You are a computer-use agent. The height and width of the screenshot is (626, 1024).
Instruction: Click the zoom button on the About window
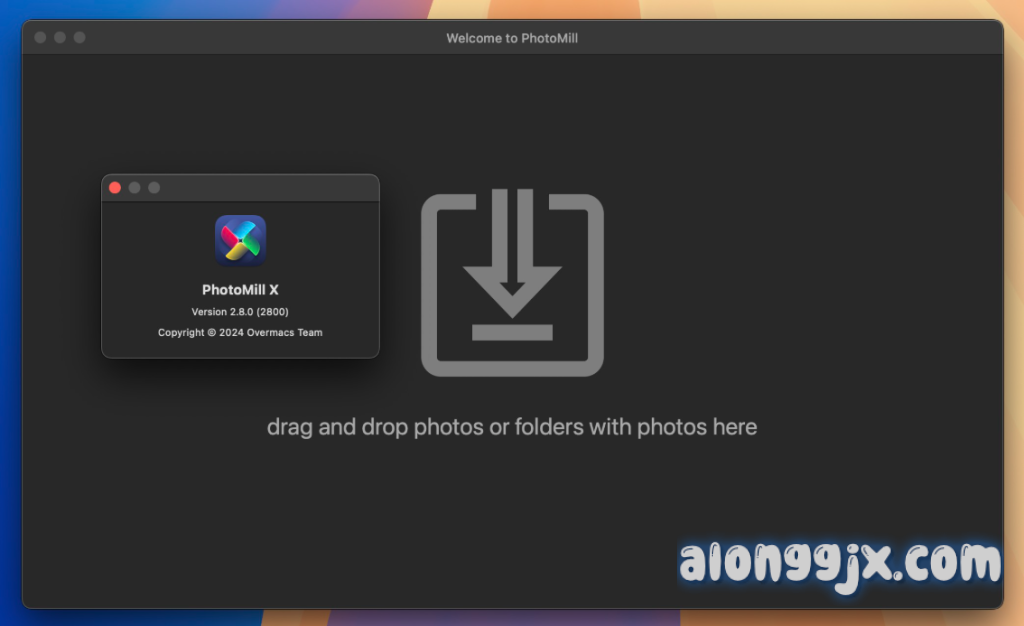click(x=153, y=187)
